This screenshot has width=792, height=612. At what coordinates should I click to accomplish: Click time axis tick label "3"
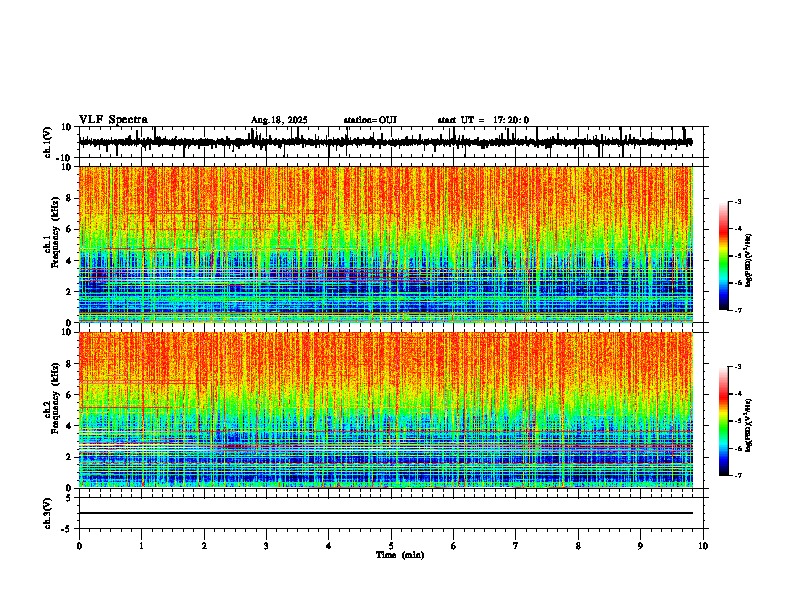[266, 546]
